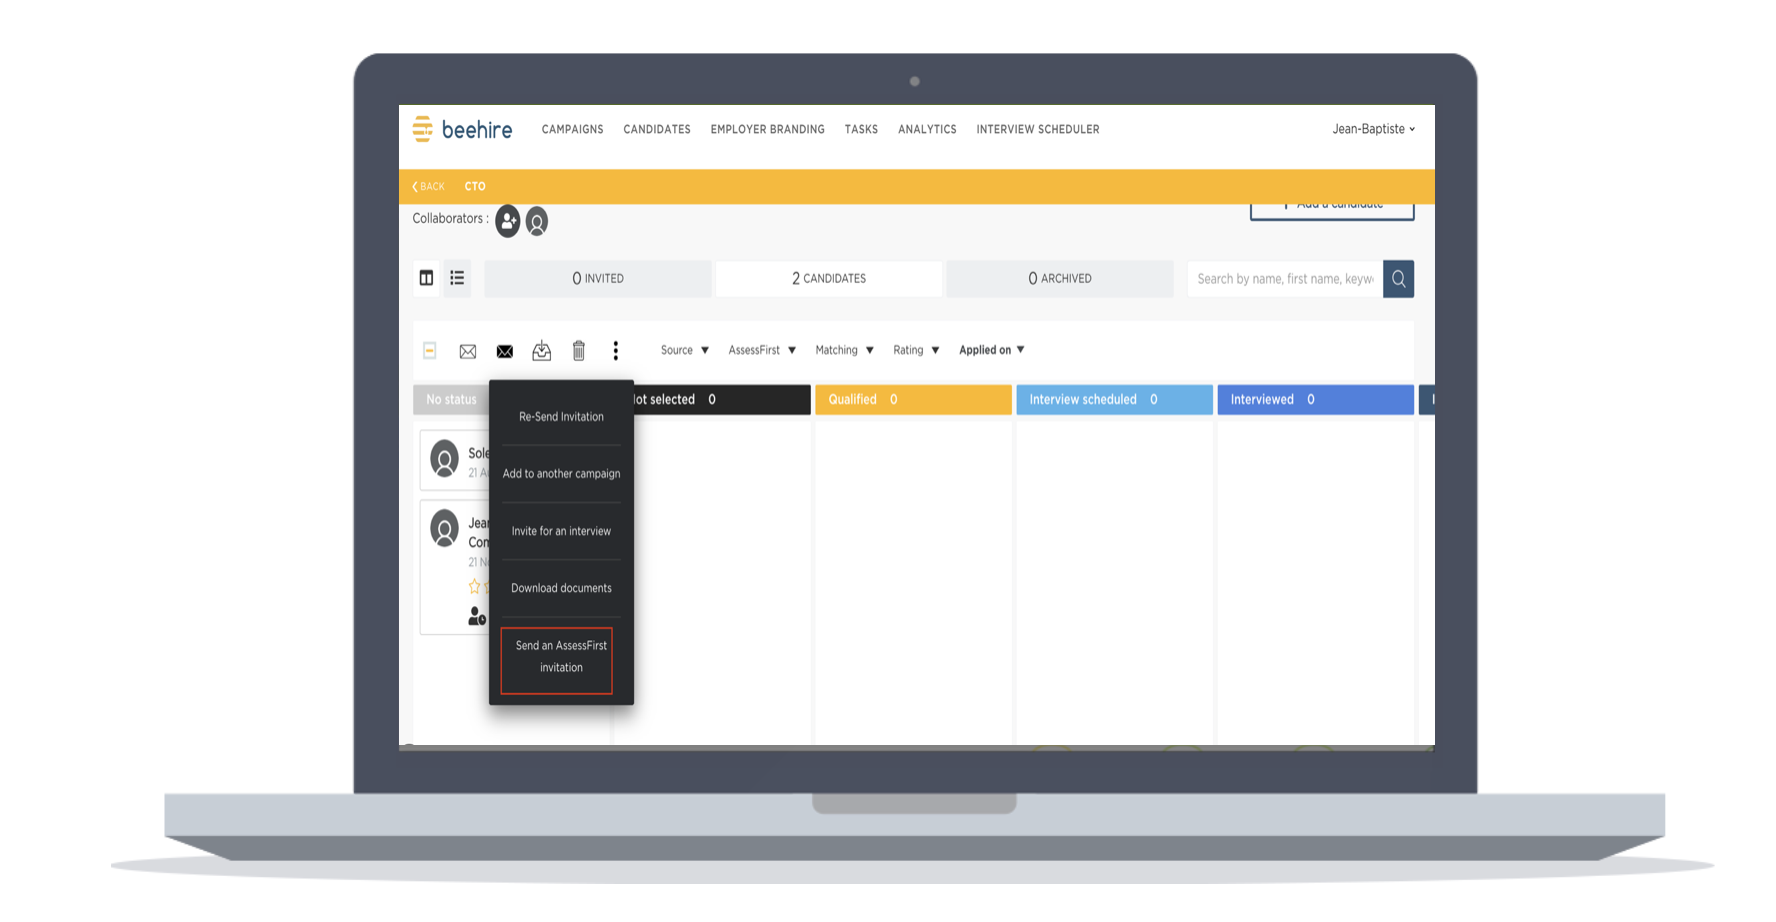Open the AssessFirst filter dropdown

[761, 350]
